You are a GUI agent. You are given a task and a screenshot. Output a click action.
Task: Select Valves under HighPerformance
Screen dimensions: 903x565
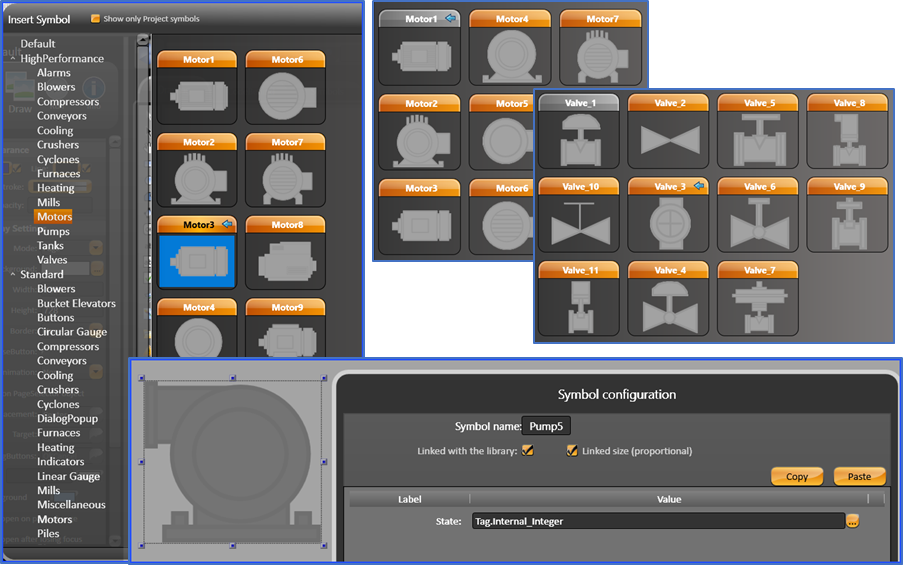[x=52, y=260]
